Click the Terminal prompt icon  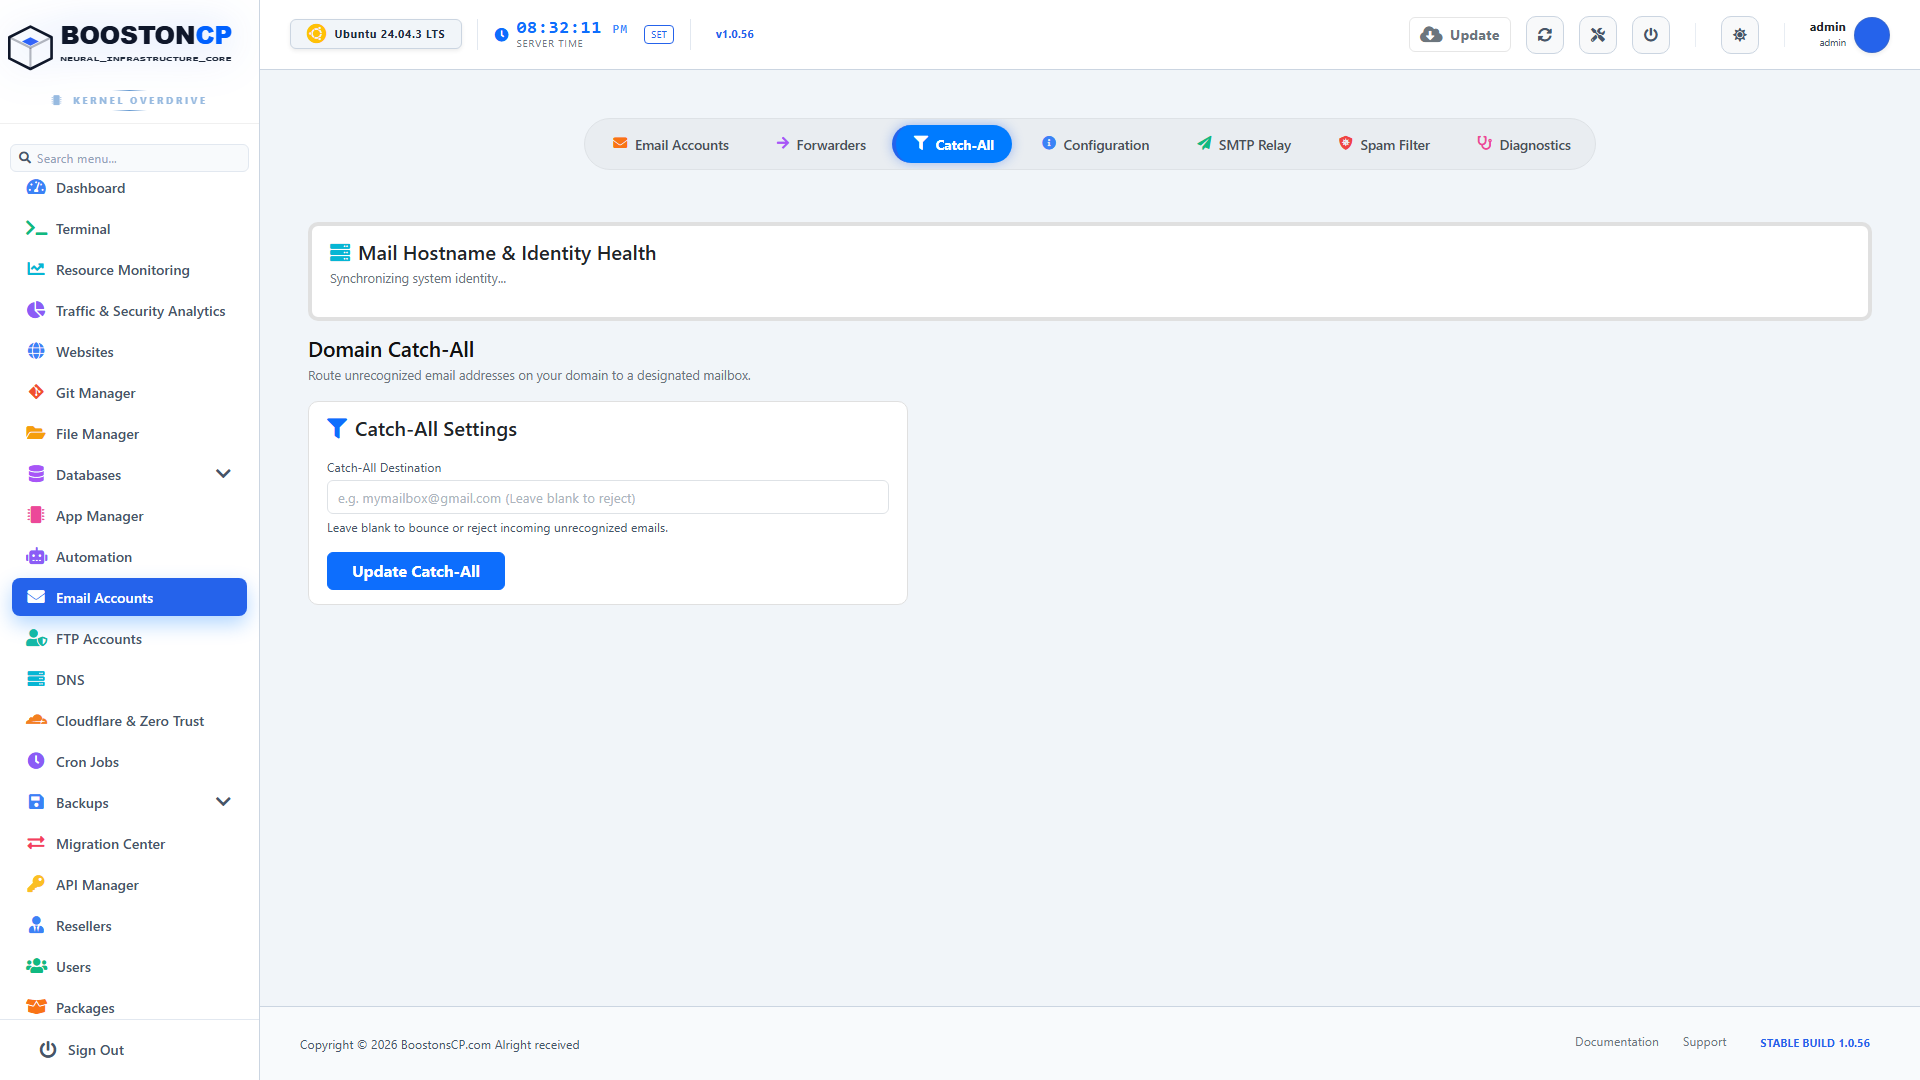click(x=36, y=229)
